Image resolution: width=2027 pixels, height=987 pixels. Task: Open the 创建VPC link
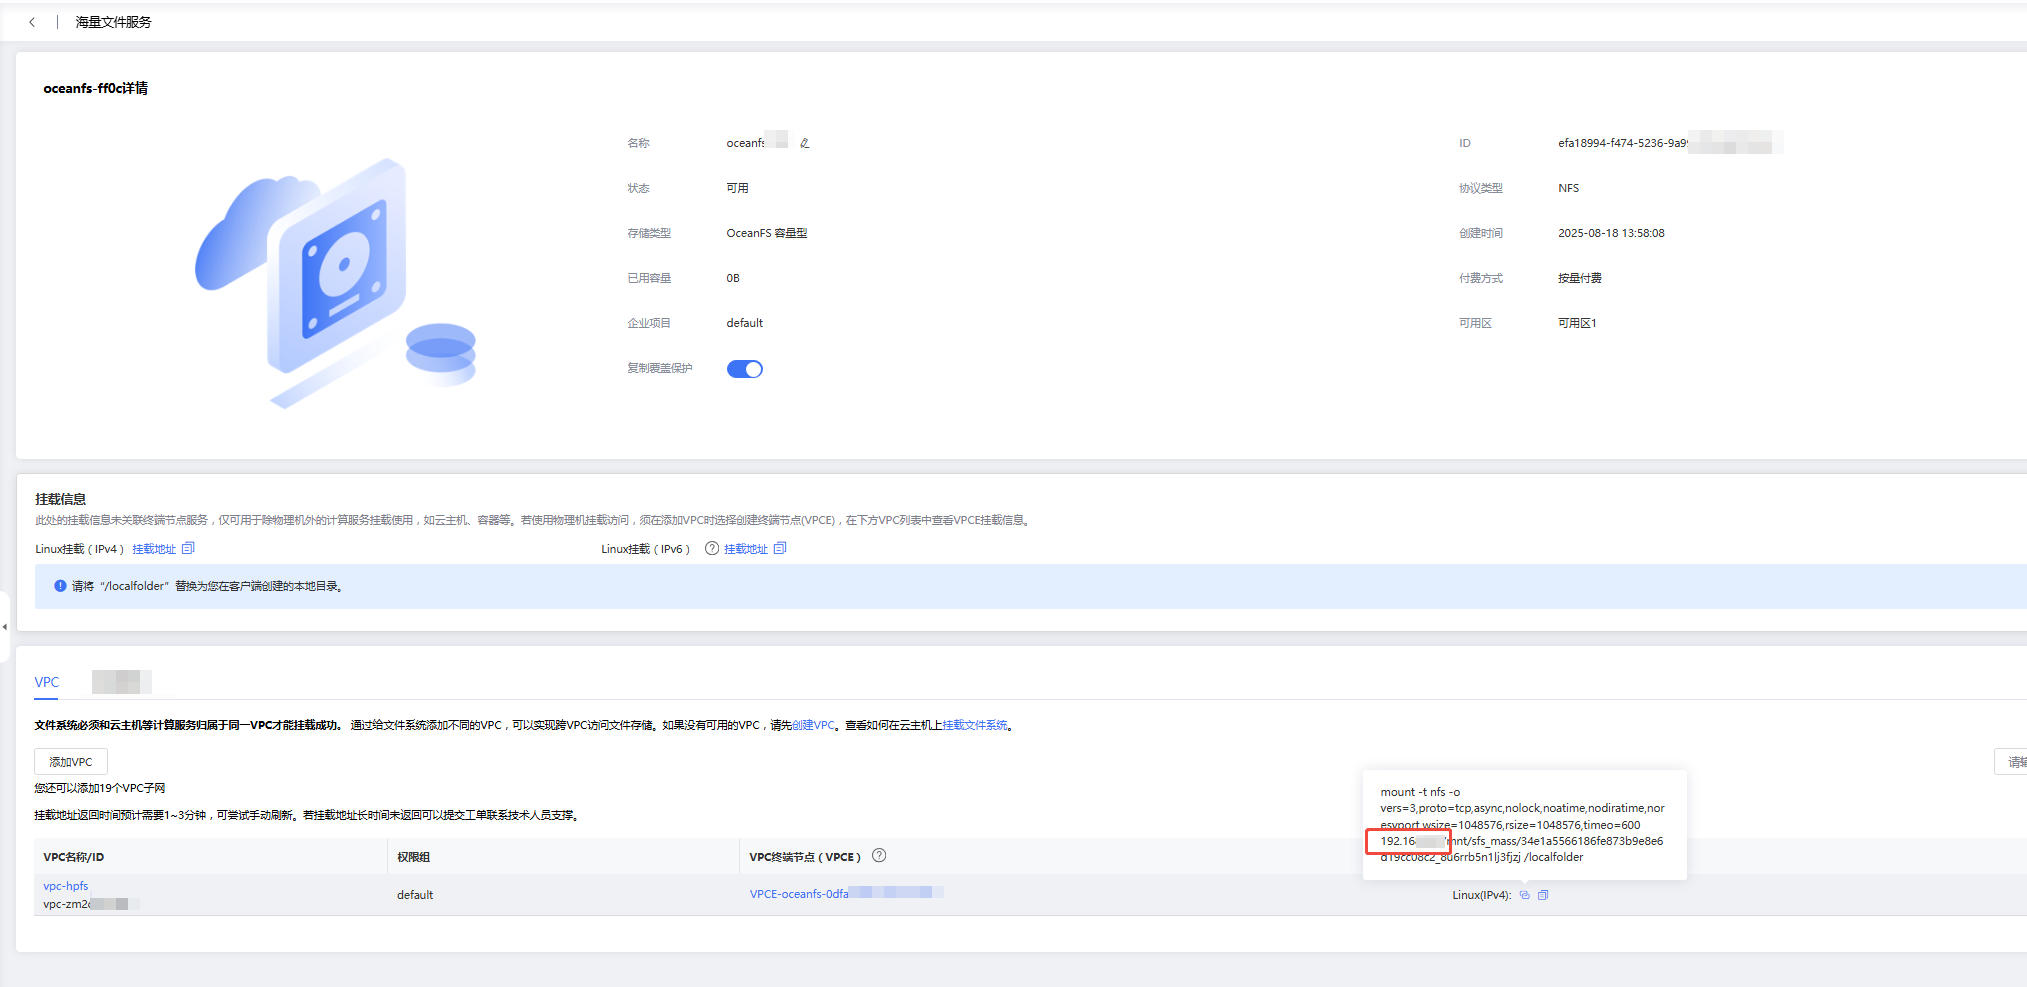813,726
